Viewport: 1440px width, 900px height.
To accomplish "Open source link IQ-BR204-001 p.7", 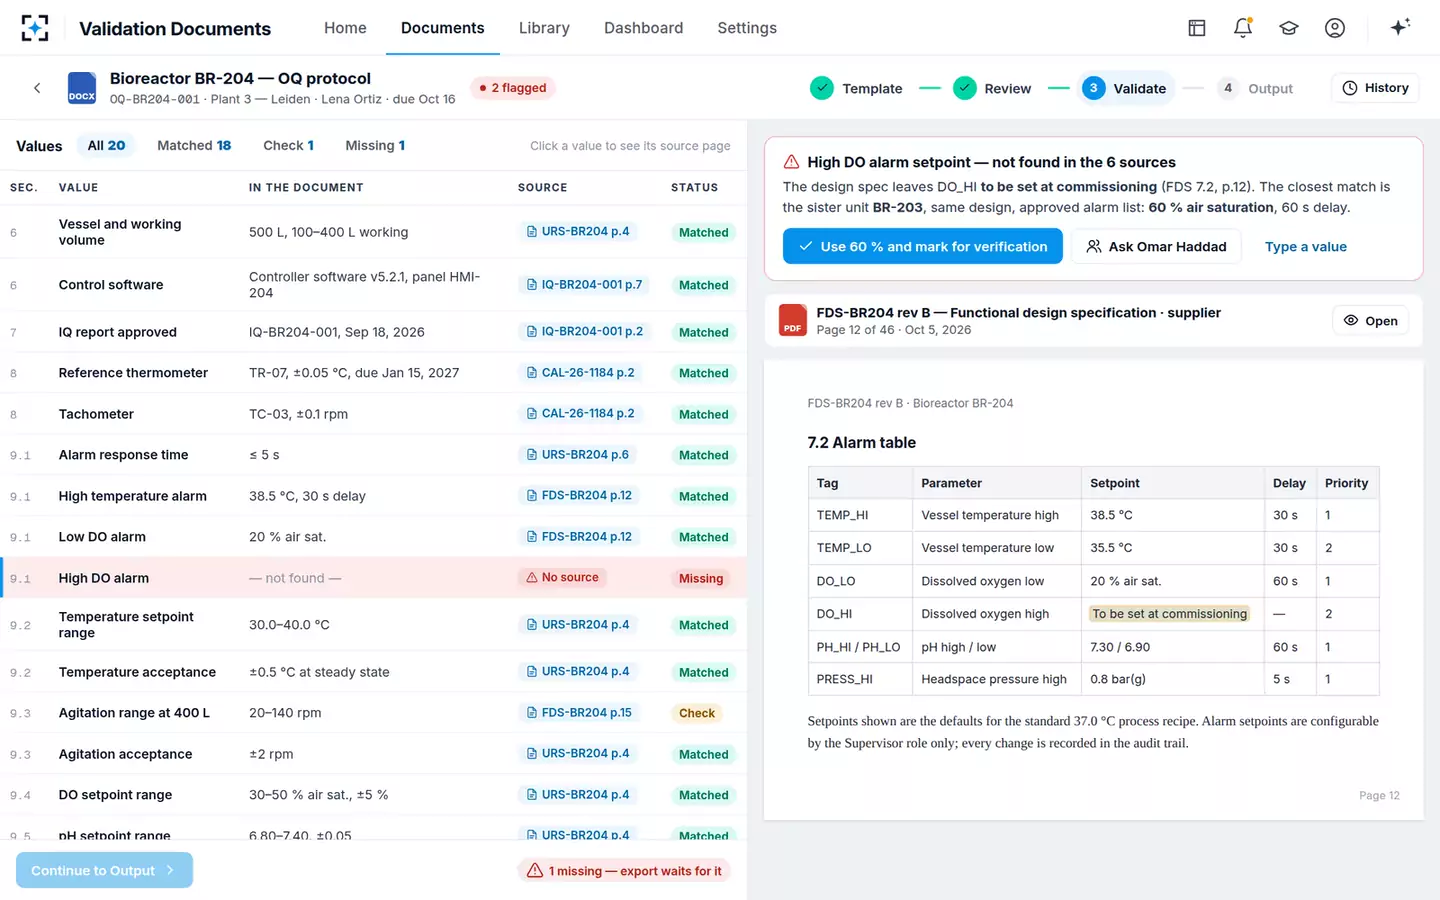I will click(x=585, y=285).
